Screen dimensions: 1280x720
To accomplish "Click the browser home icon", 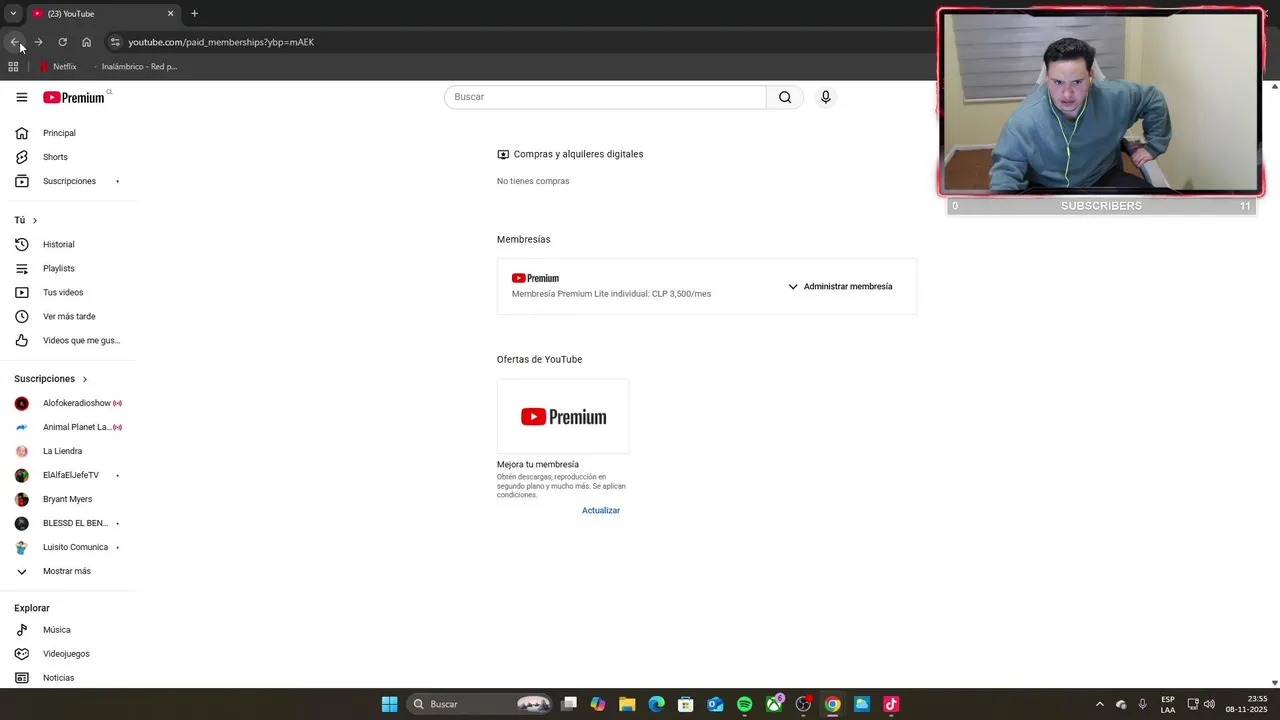I will tap(86, 42).
